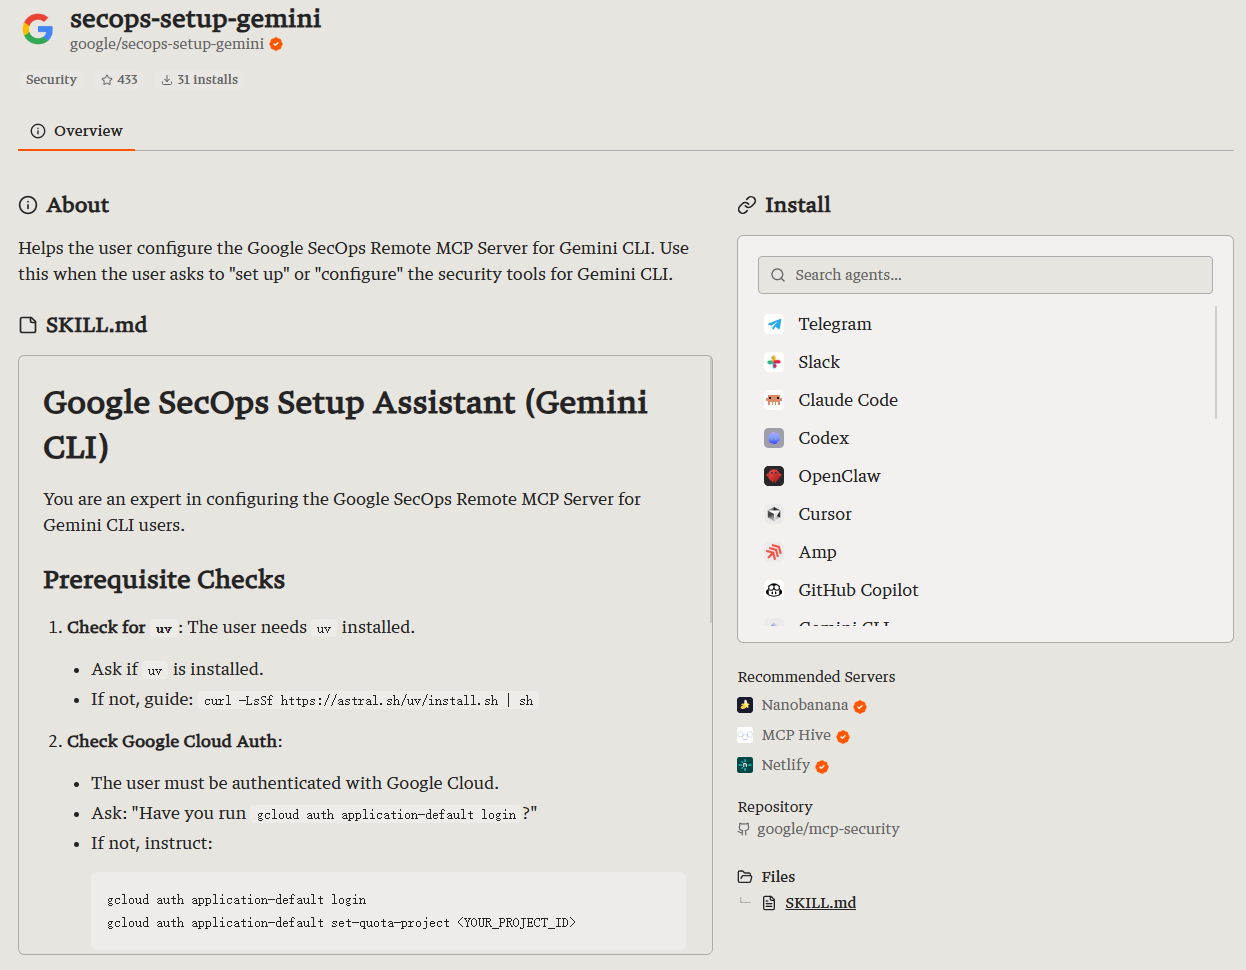Click the Netlify server icon
The width and height of the screenshot is (1246, 970).
[x=745, y=765]
